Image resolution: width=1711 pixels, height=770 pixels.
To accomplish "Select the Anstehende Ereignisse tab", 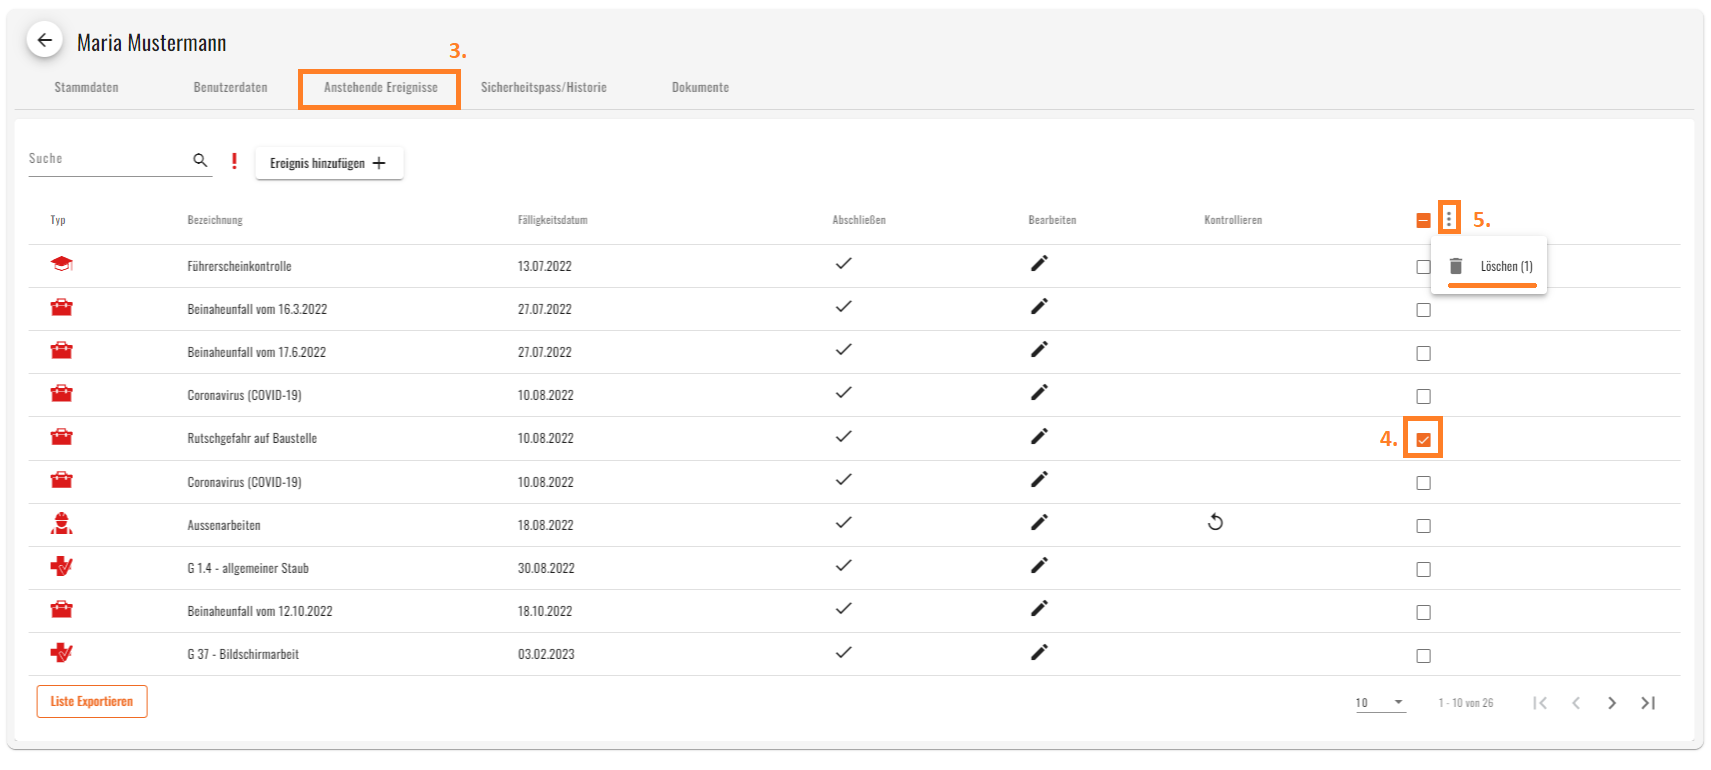I will tap(380, 88).
